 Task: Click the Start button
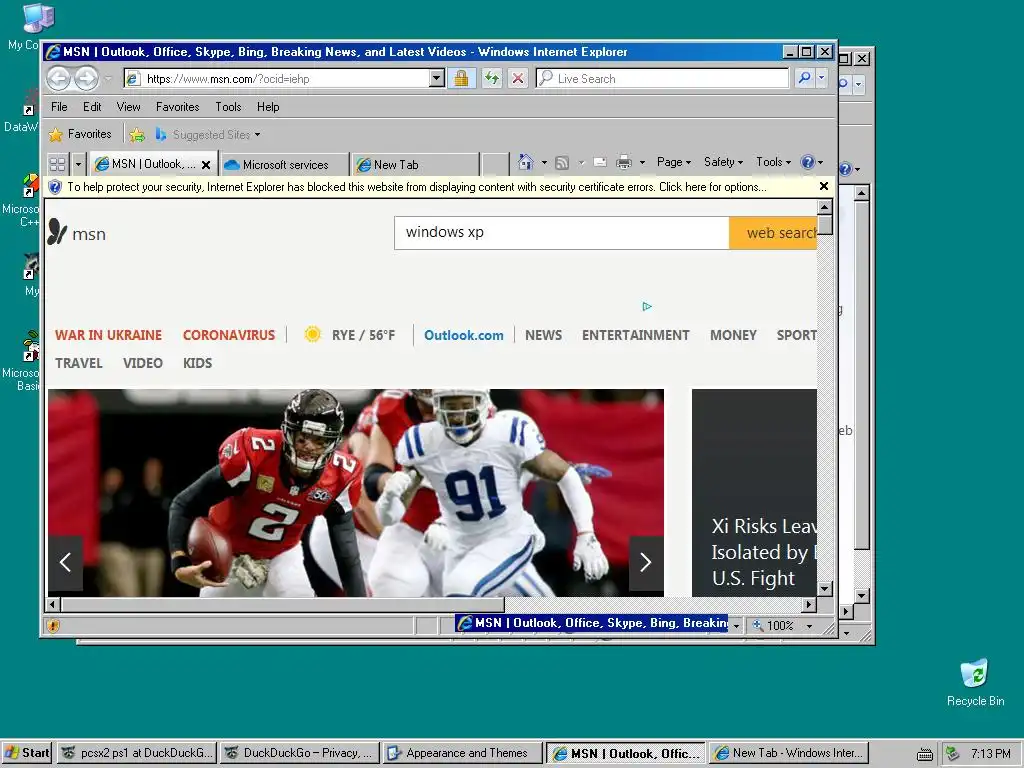(27, 753)
